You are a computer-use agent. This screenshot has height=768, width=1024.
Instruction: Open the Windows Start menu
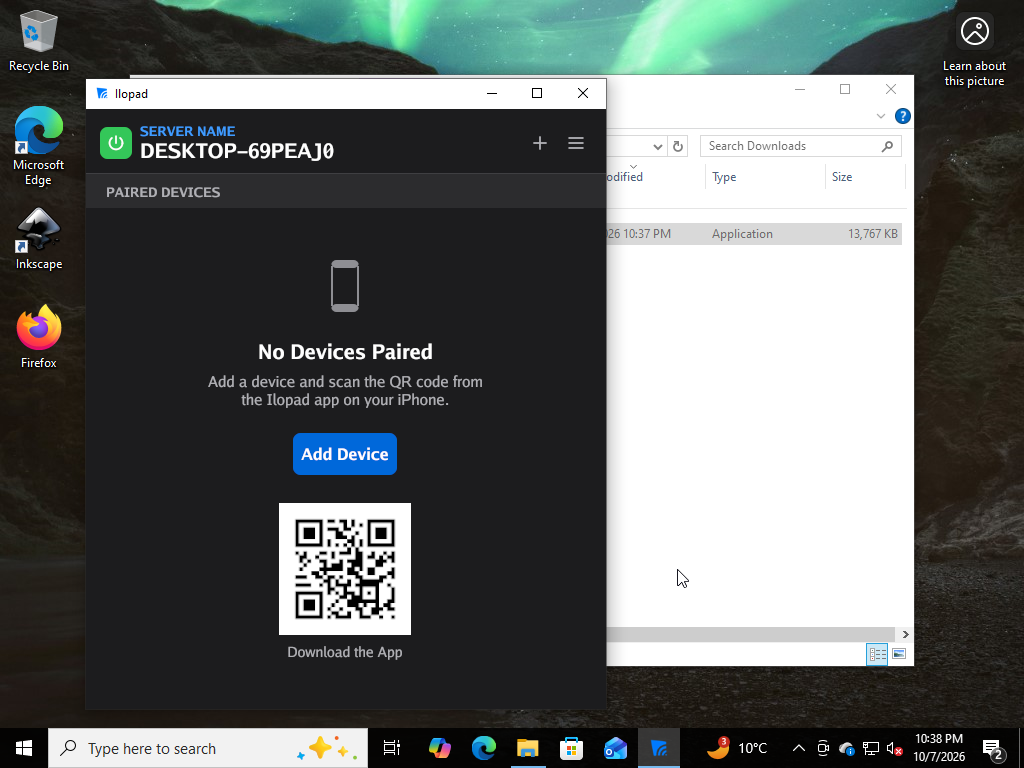[x=24, y=748]
